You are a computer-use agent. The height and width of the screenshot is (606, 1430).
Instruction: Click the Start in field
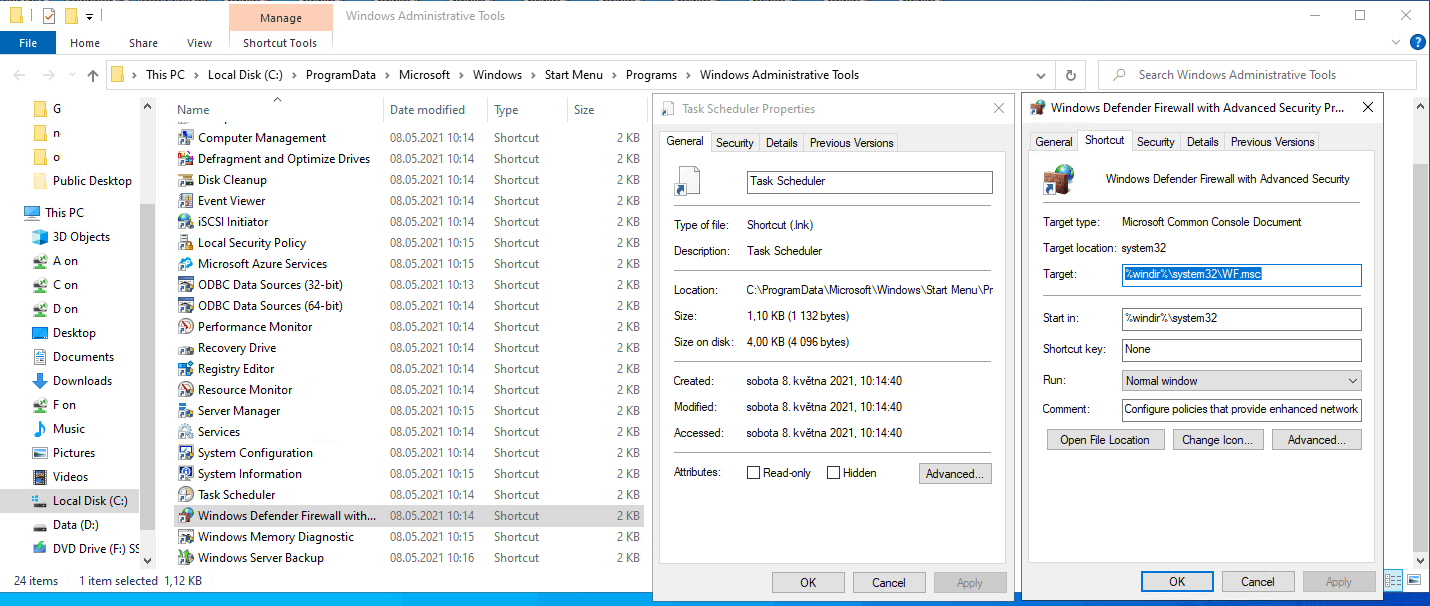click(1242, 319)
